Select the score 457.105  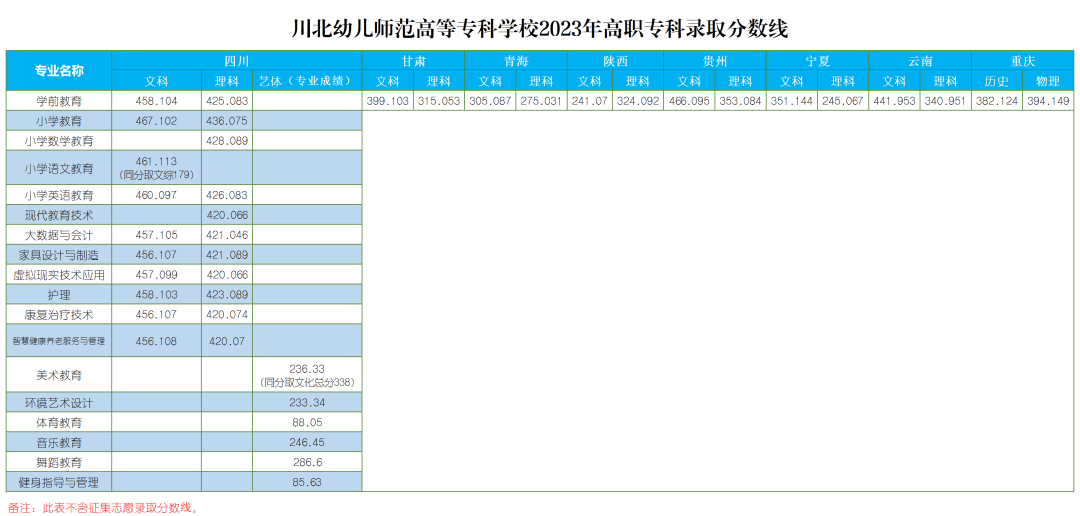tap(157, 235)
